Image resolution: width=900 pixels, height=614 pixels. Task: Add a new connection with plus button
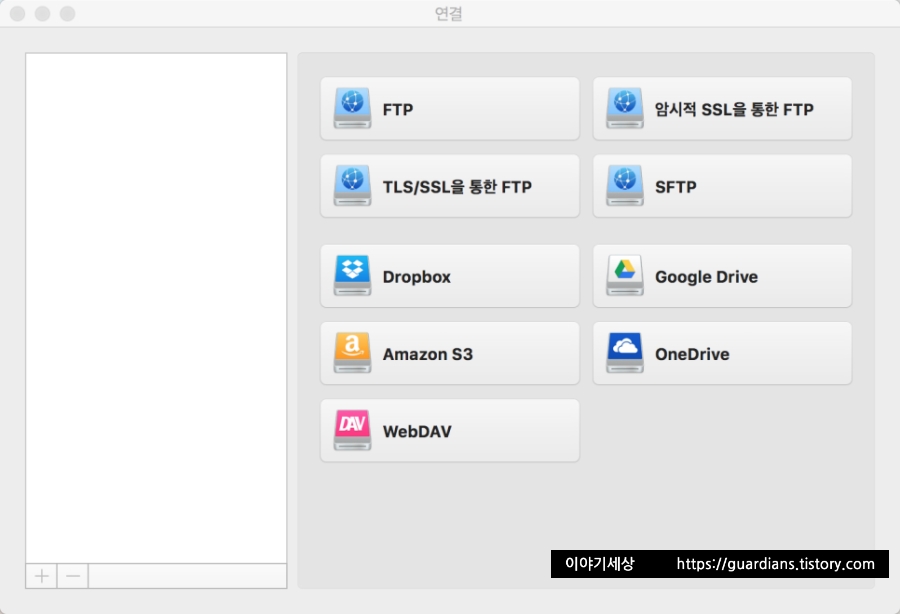41,576
